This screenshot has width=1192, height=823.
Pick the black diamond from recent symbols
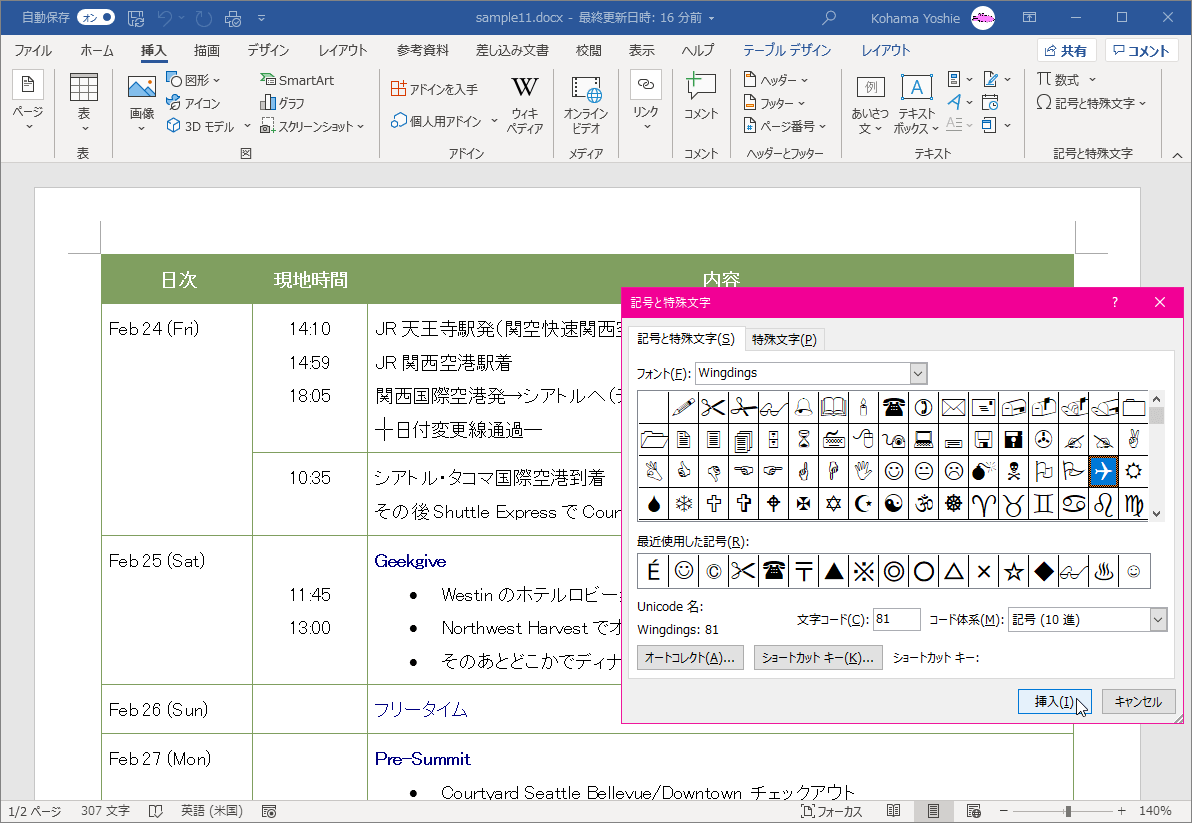(x=1044, y=571)
